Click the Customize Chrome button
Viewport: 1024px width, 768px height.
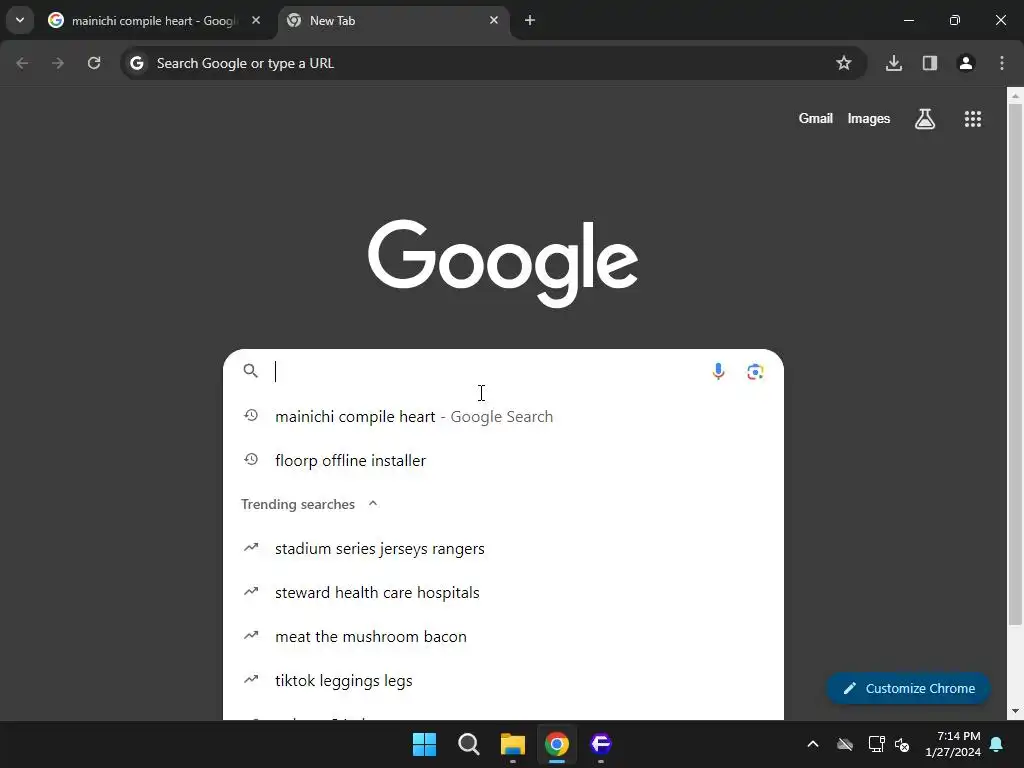908,688
